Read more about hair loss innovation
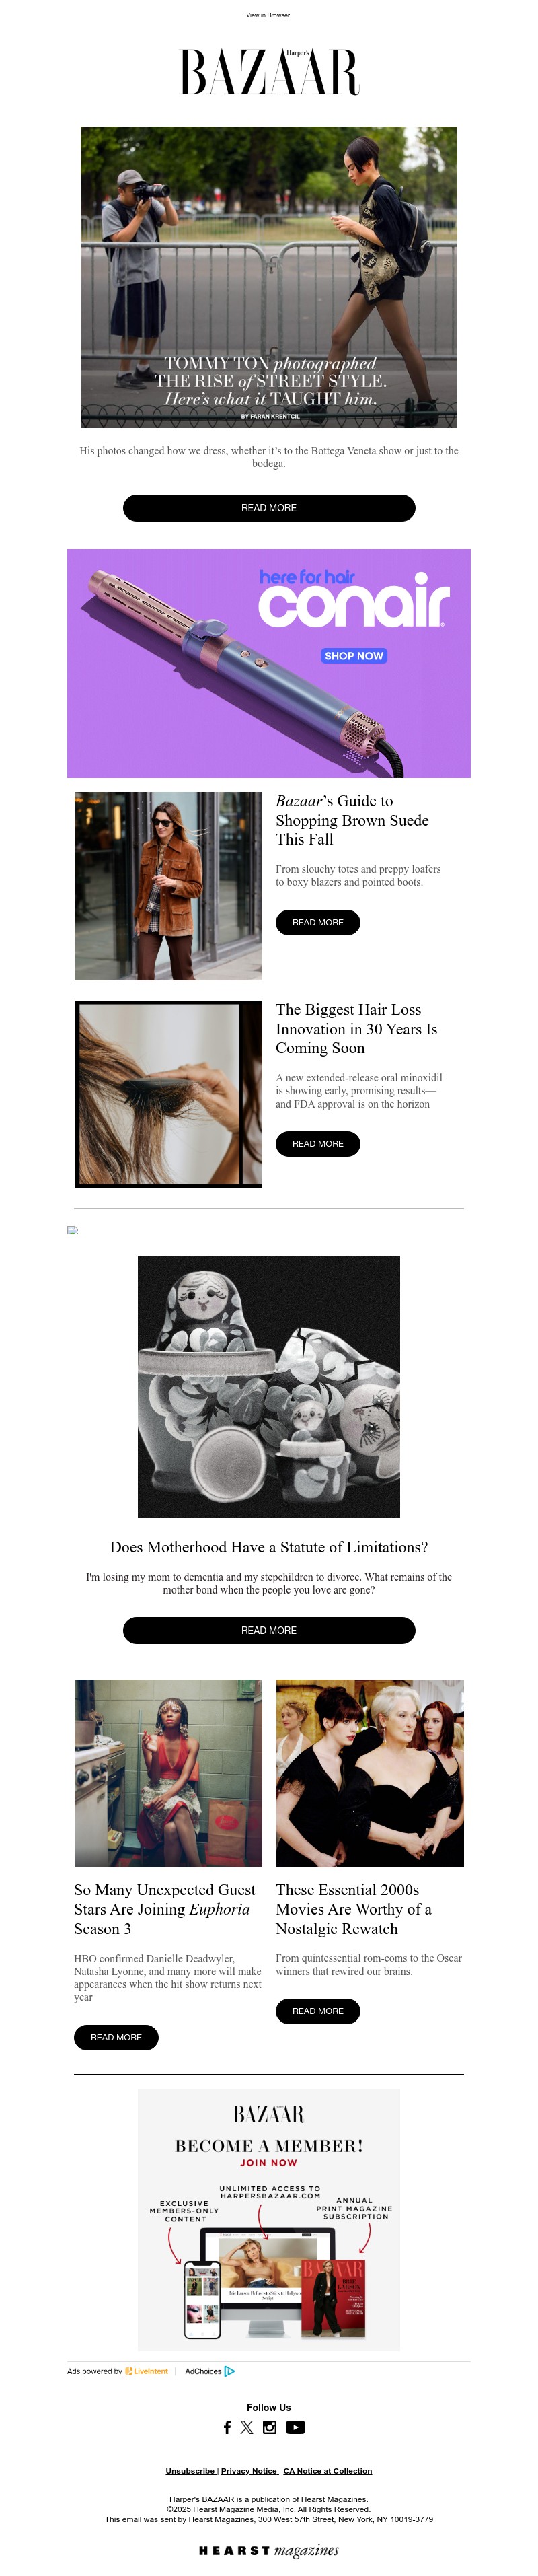The width and height of the screenshot is (538, 2576). click(x=318, y=1143)
